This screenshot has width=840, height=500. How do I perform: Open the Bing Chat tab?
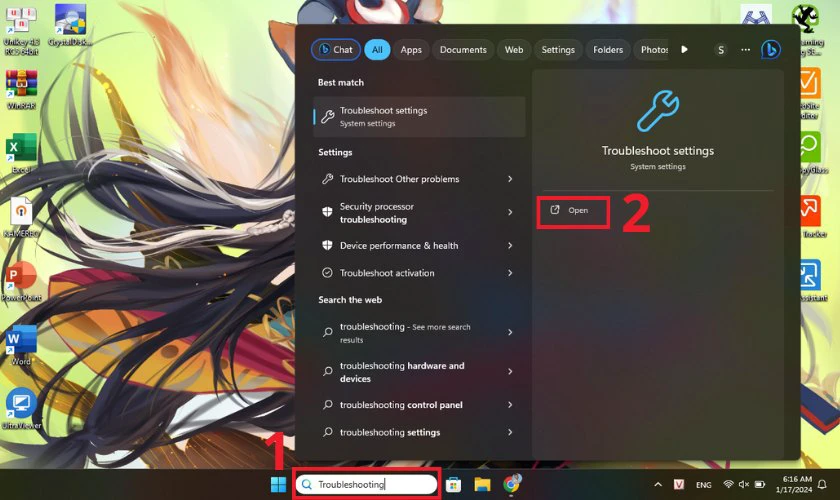point(335,50)
